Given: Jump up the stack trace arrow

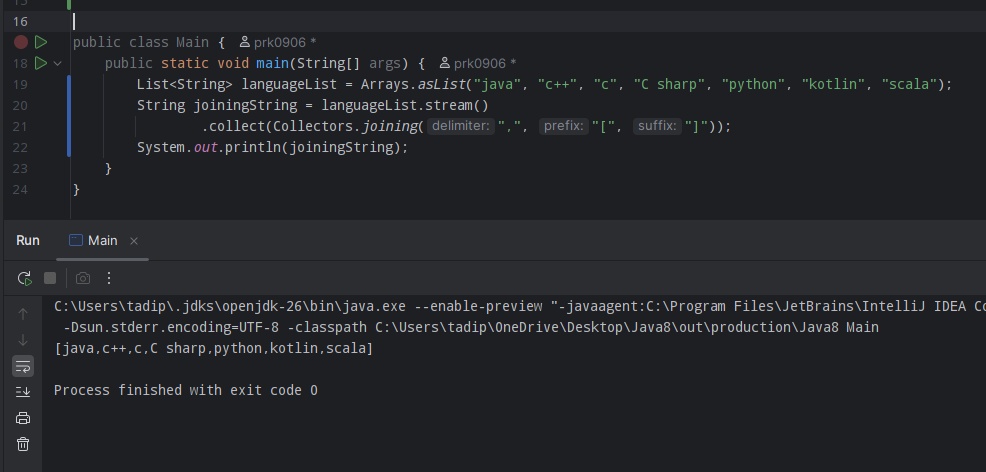Looking at the screenshot, I should pos(23,313).
